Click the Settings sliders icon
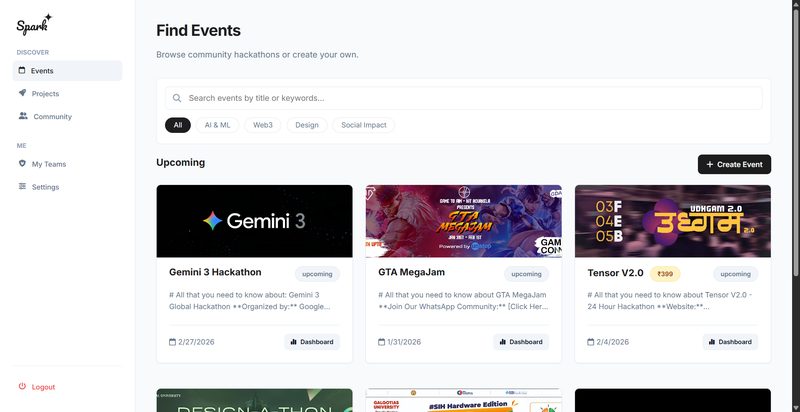 pyautogui.click(x=22, y=187)
